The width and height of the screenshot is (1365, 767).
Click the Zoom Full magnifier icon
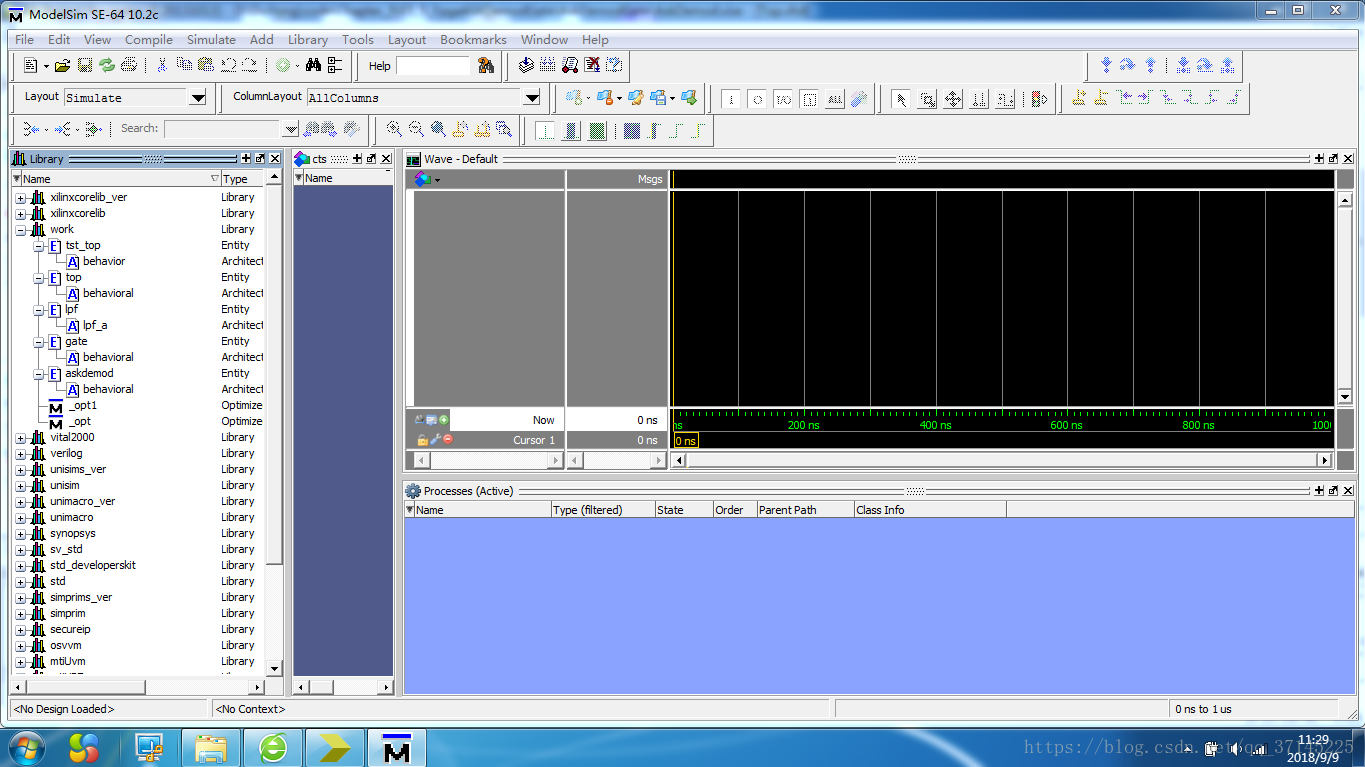[x=438, y=129]
